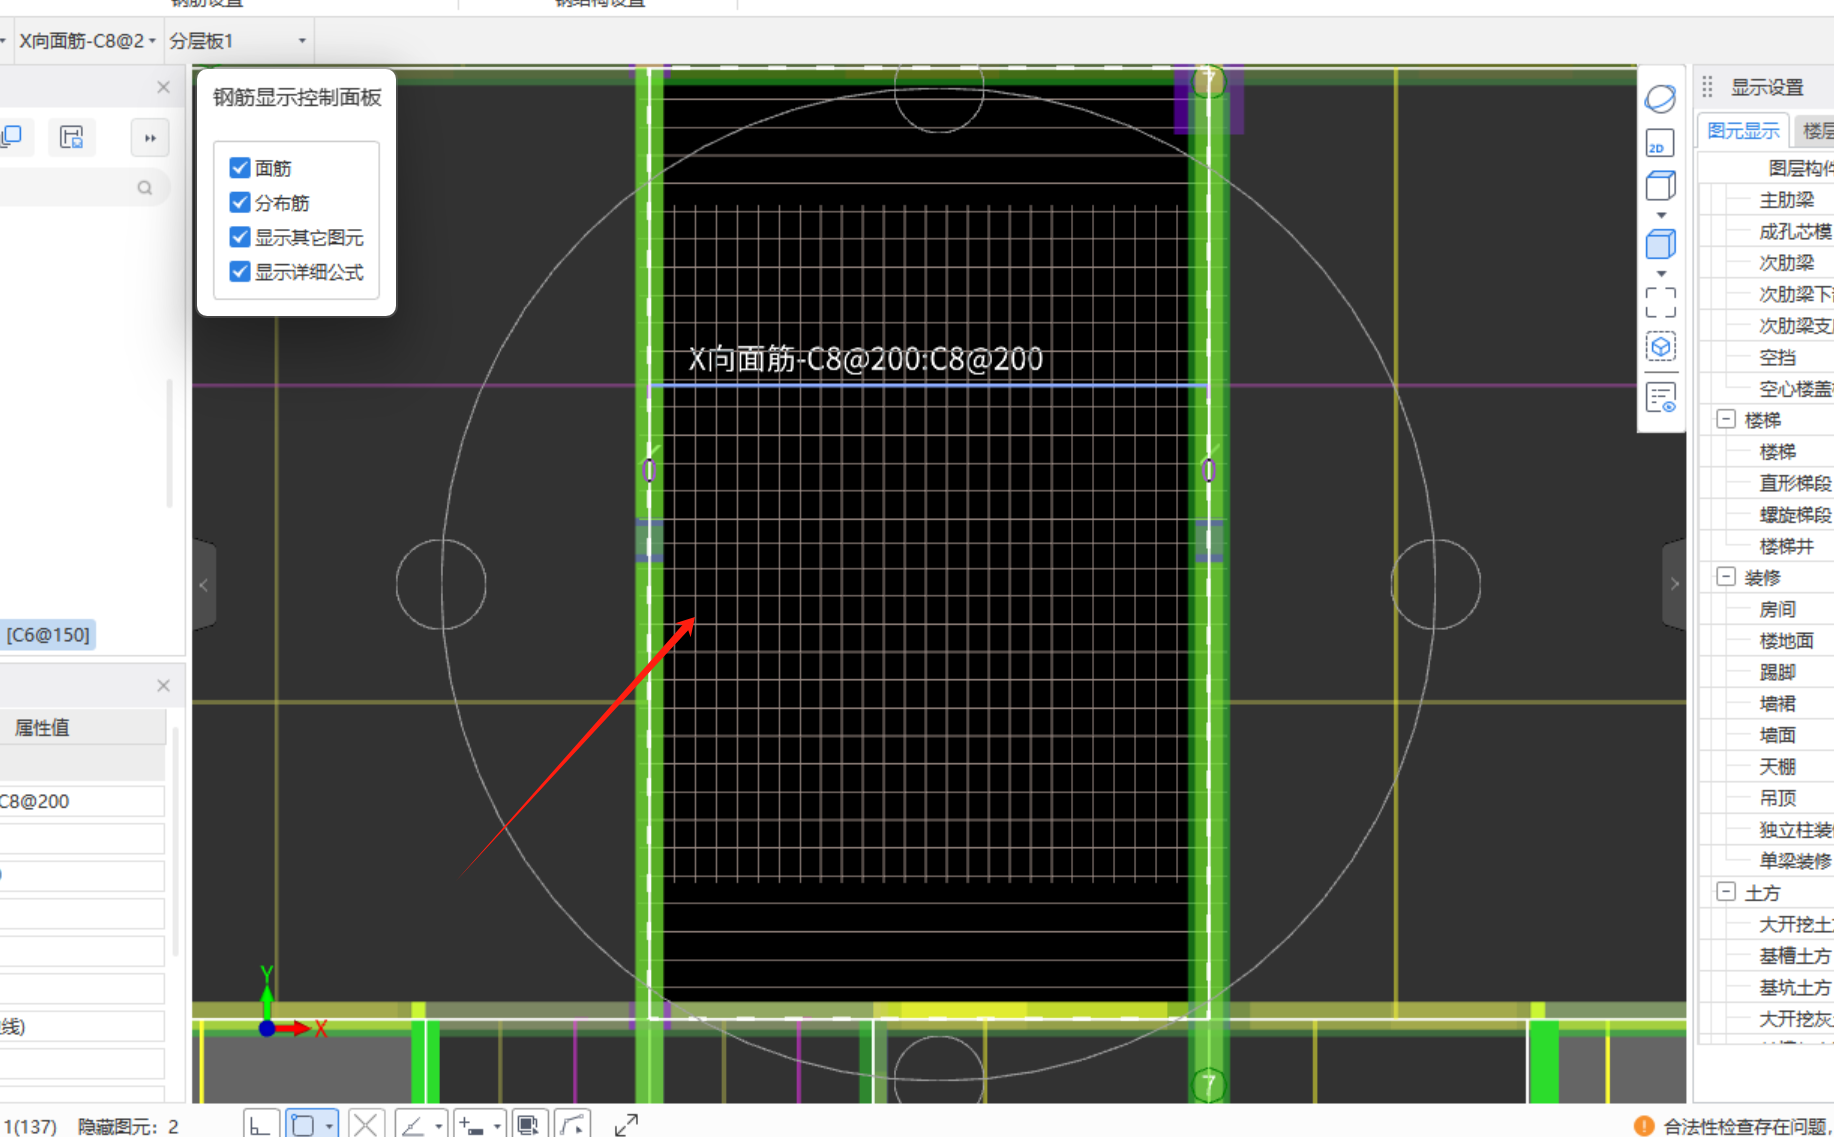The image size is (1834, 1137).
Task: Click the orbit (dynamic view) icon
Action: click(1660, 99)
